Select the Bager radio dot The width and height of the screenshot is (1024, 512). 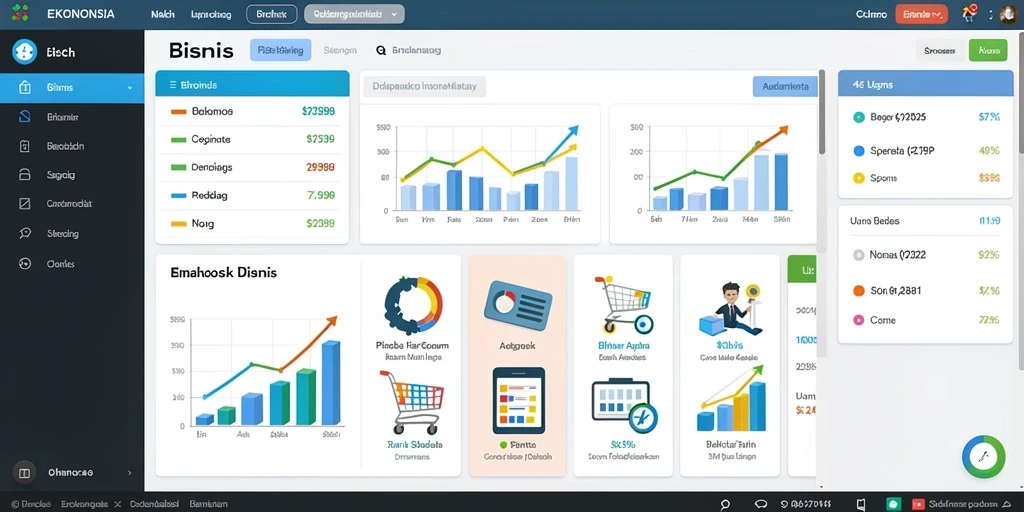(x=859, y=118)
